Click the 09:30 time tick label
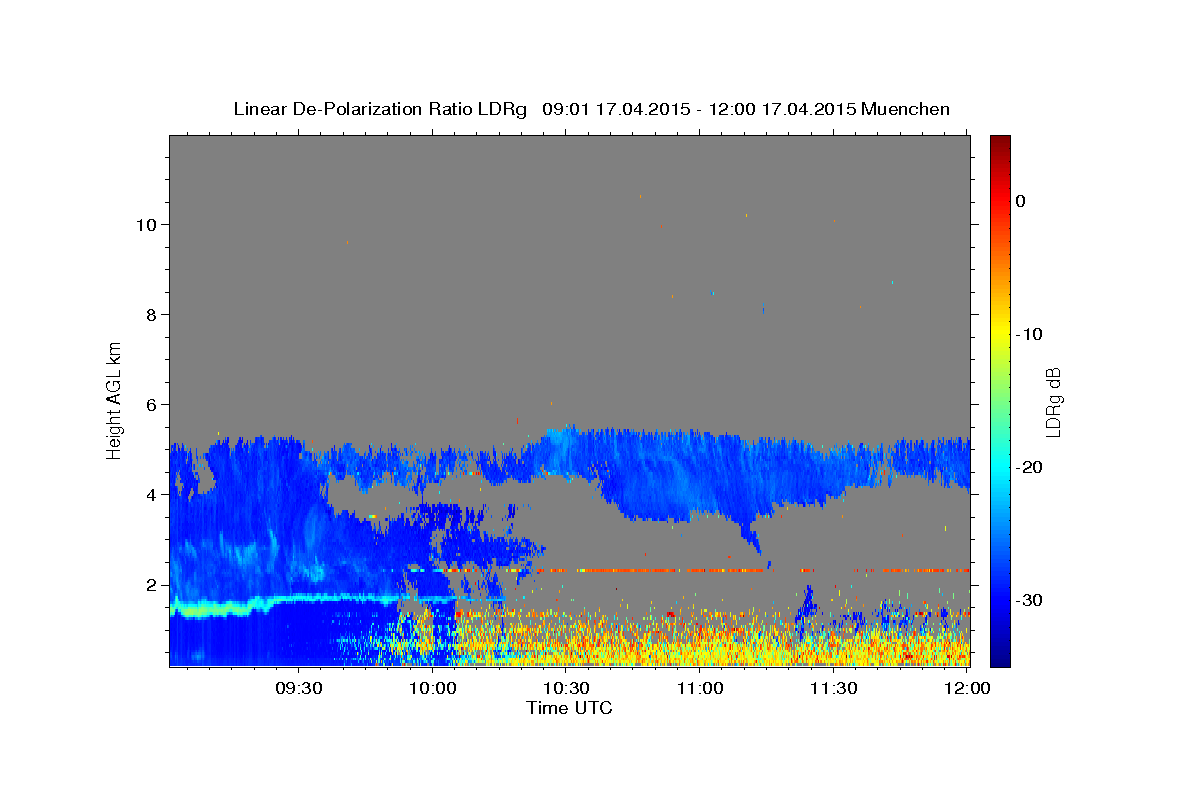Image resolution: width=1200 pixels, height=800 pixels. tap(300, 689)
